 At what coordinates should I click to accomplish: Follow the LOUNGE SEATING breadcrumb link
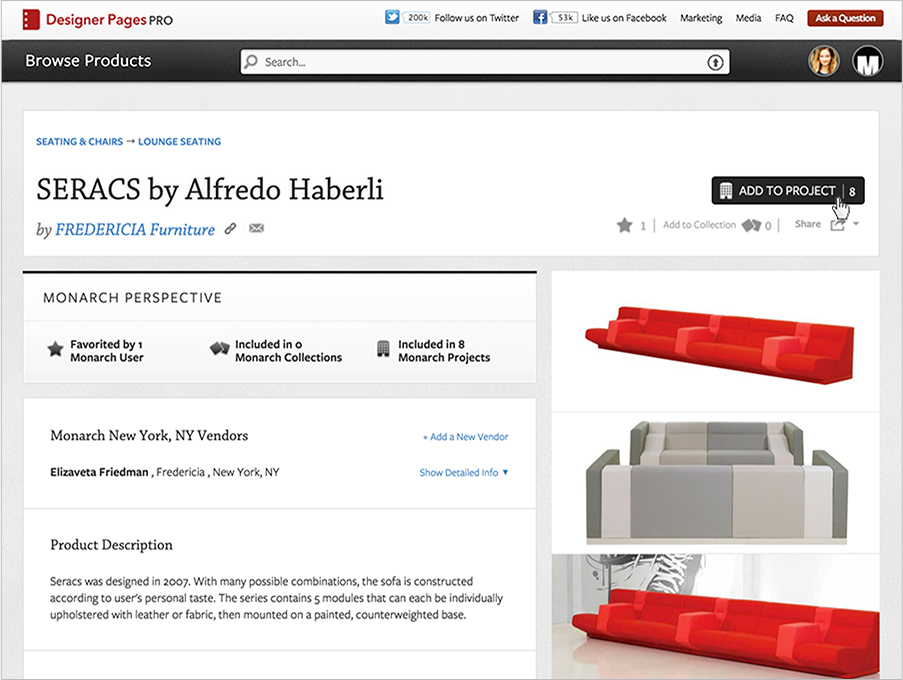pos(180,142)
